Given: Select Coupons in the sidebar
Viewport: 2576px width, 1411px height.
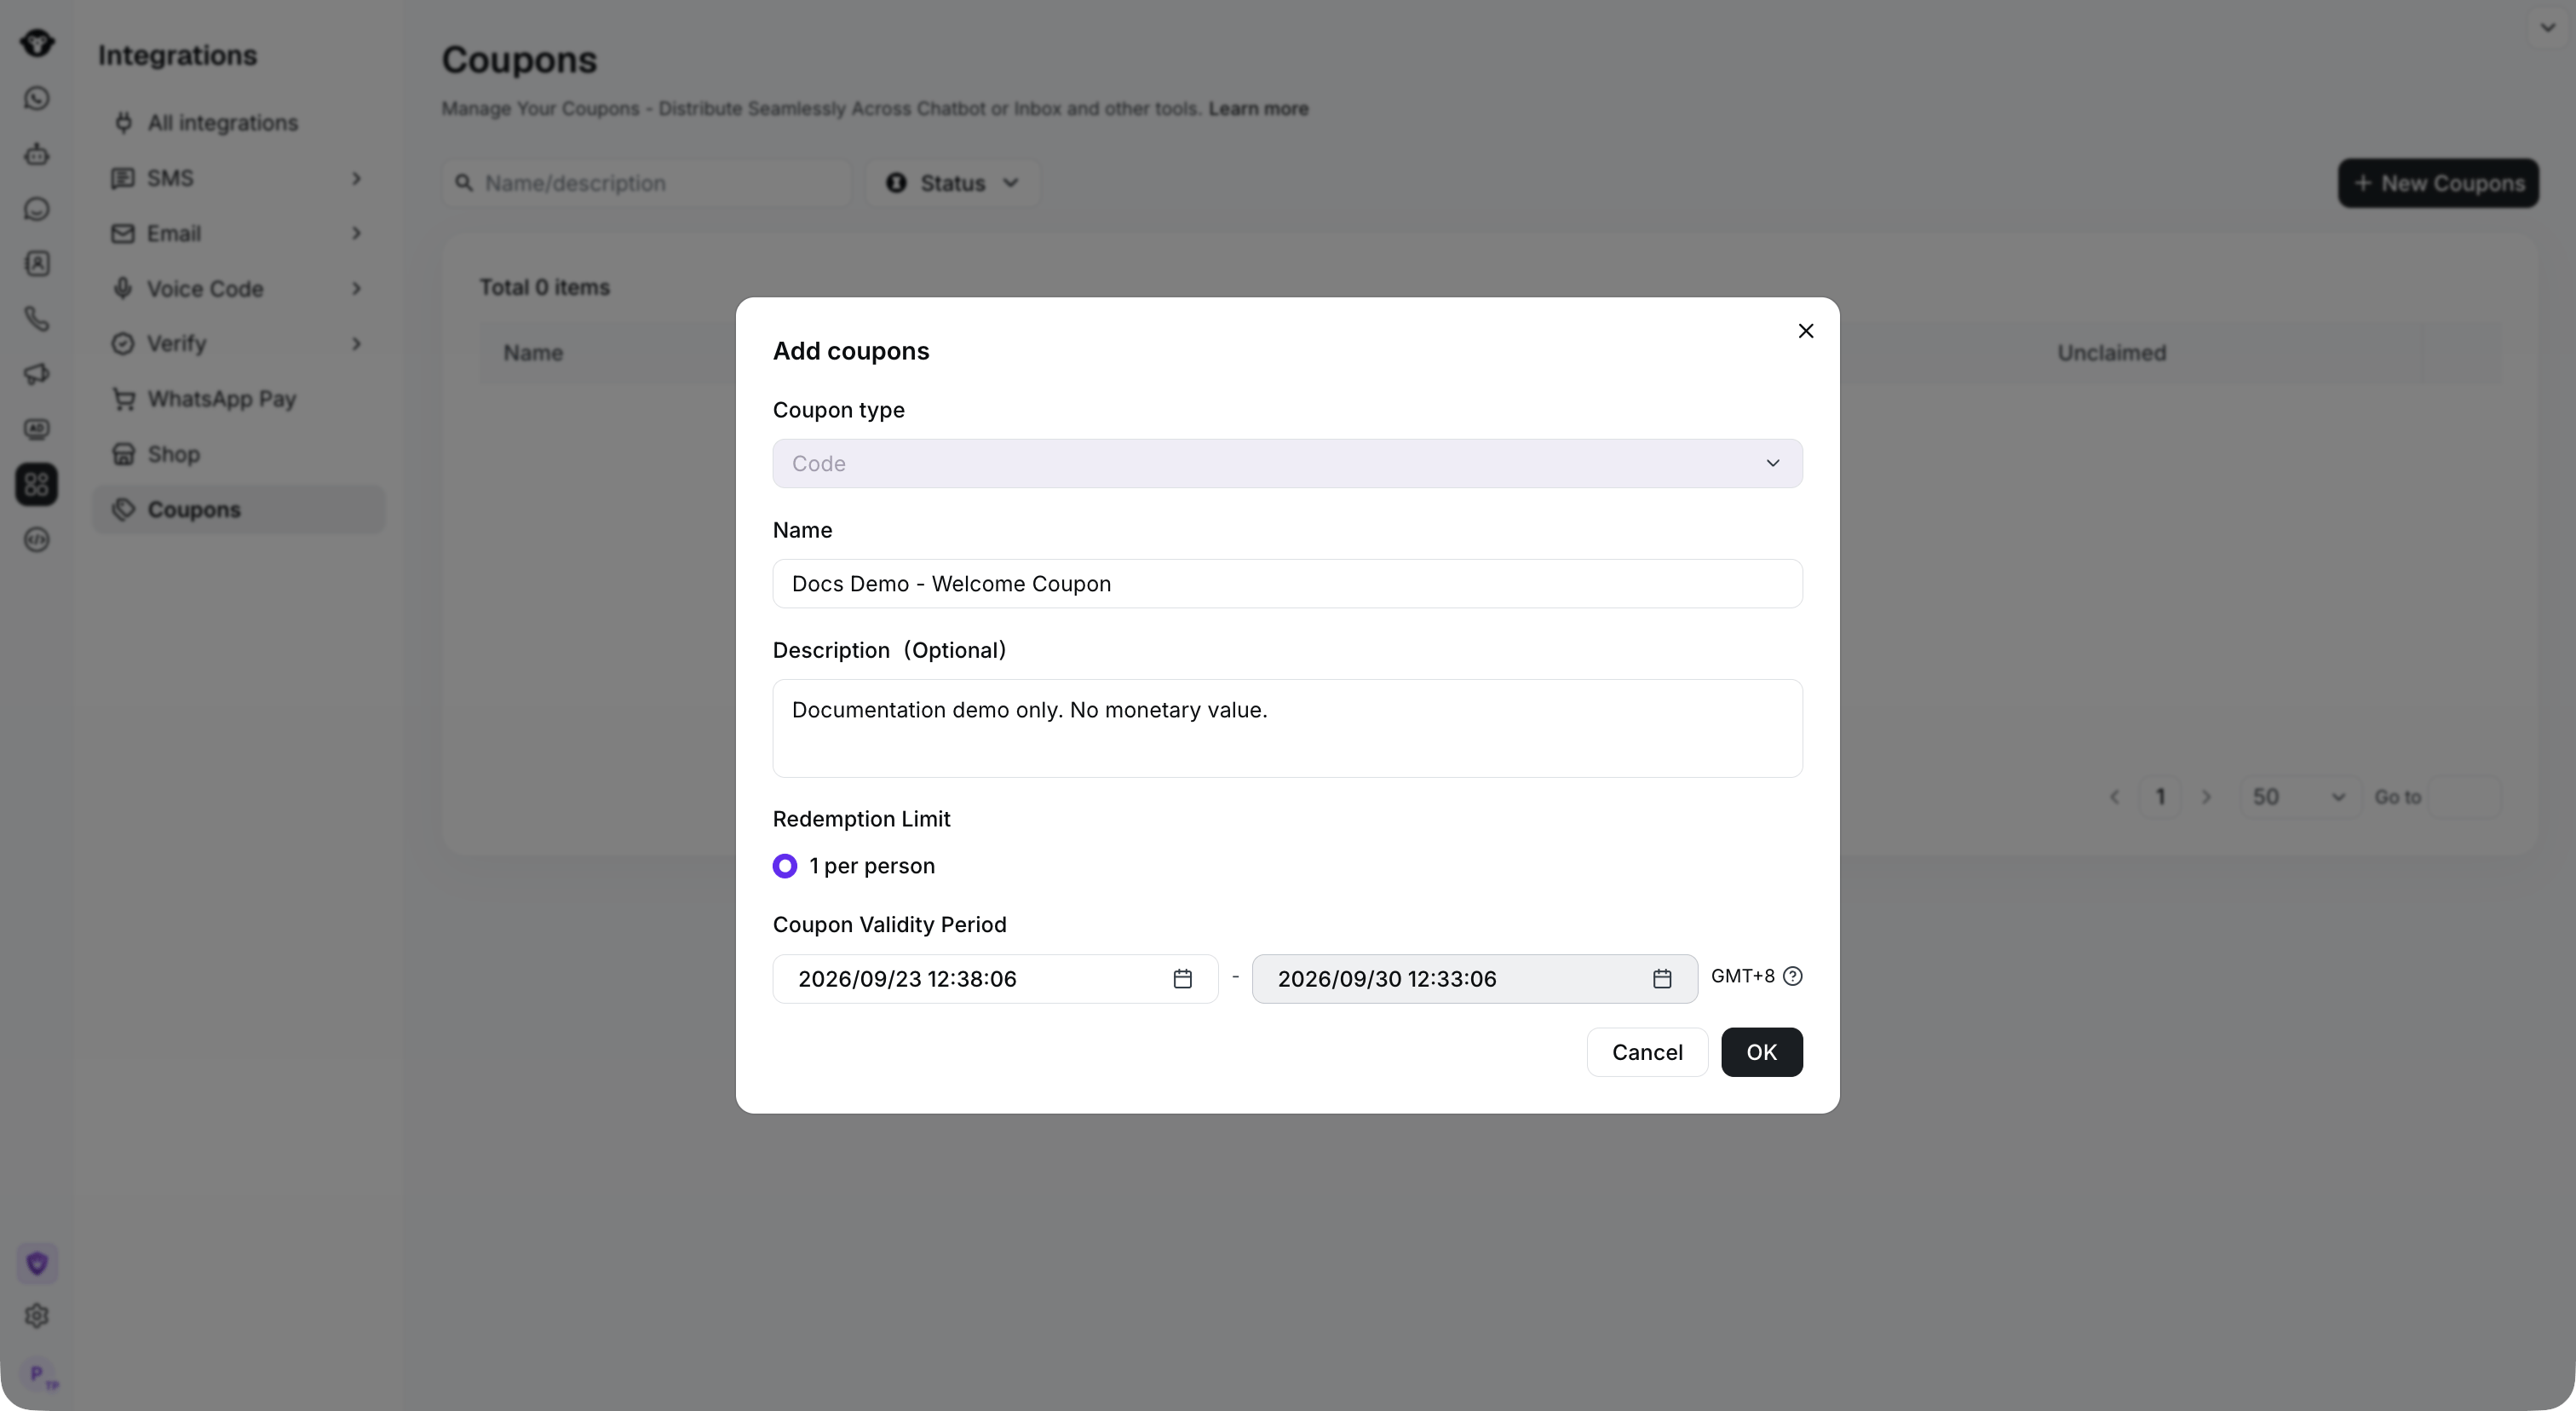Looking at the screenshot, I should (x=238, y=509).
